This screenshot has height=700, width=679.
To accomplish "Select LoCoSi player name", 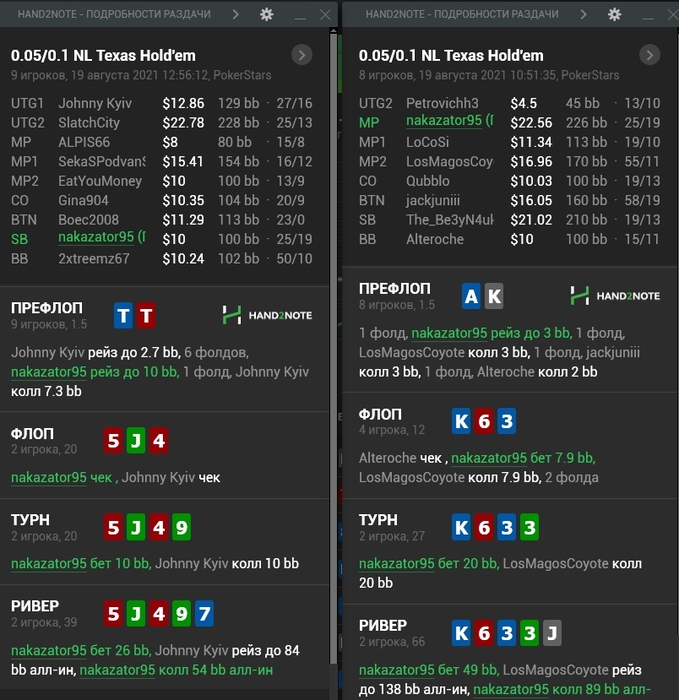I will (428, 142).
